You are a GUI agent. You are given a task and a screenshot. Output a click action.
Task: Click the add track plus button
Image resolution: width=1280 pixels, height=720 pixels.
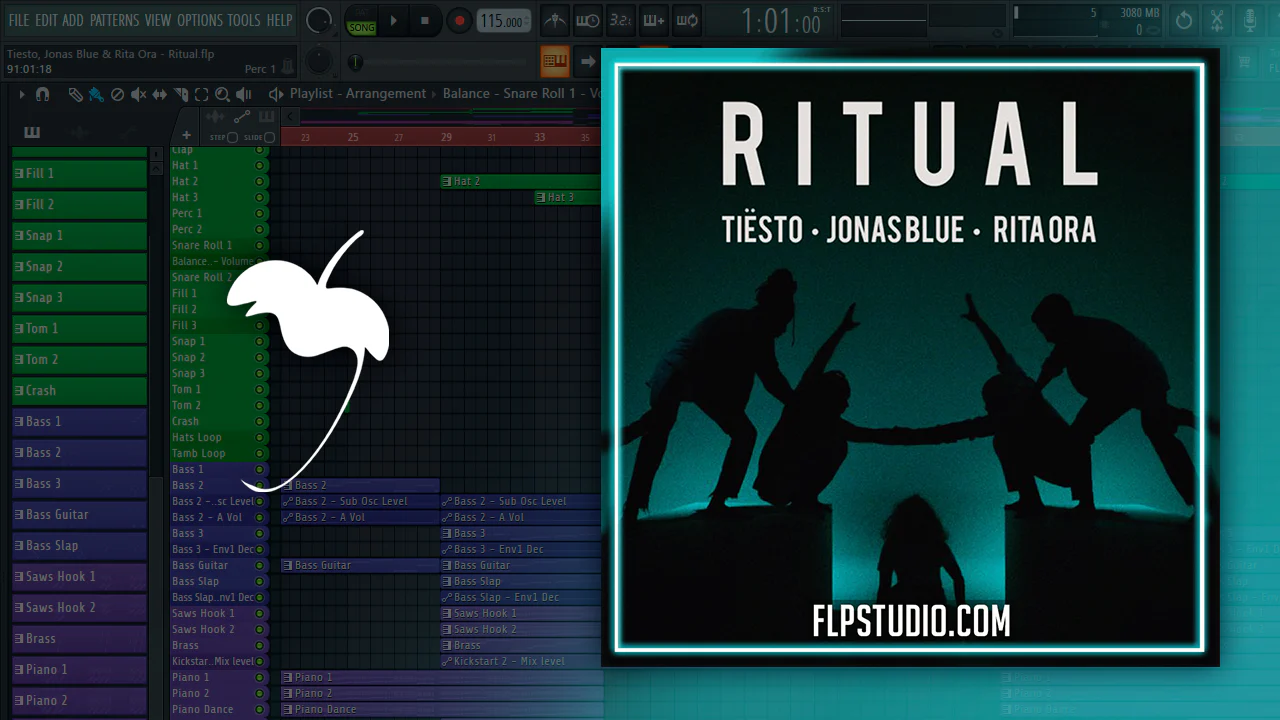pos(186,135)
